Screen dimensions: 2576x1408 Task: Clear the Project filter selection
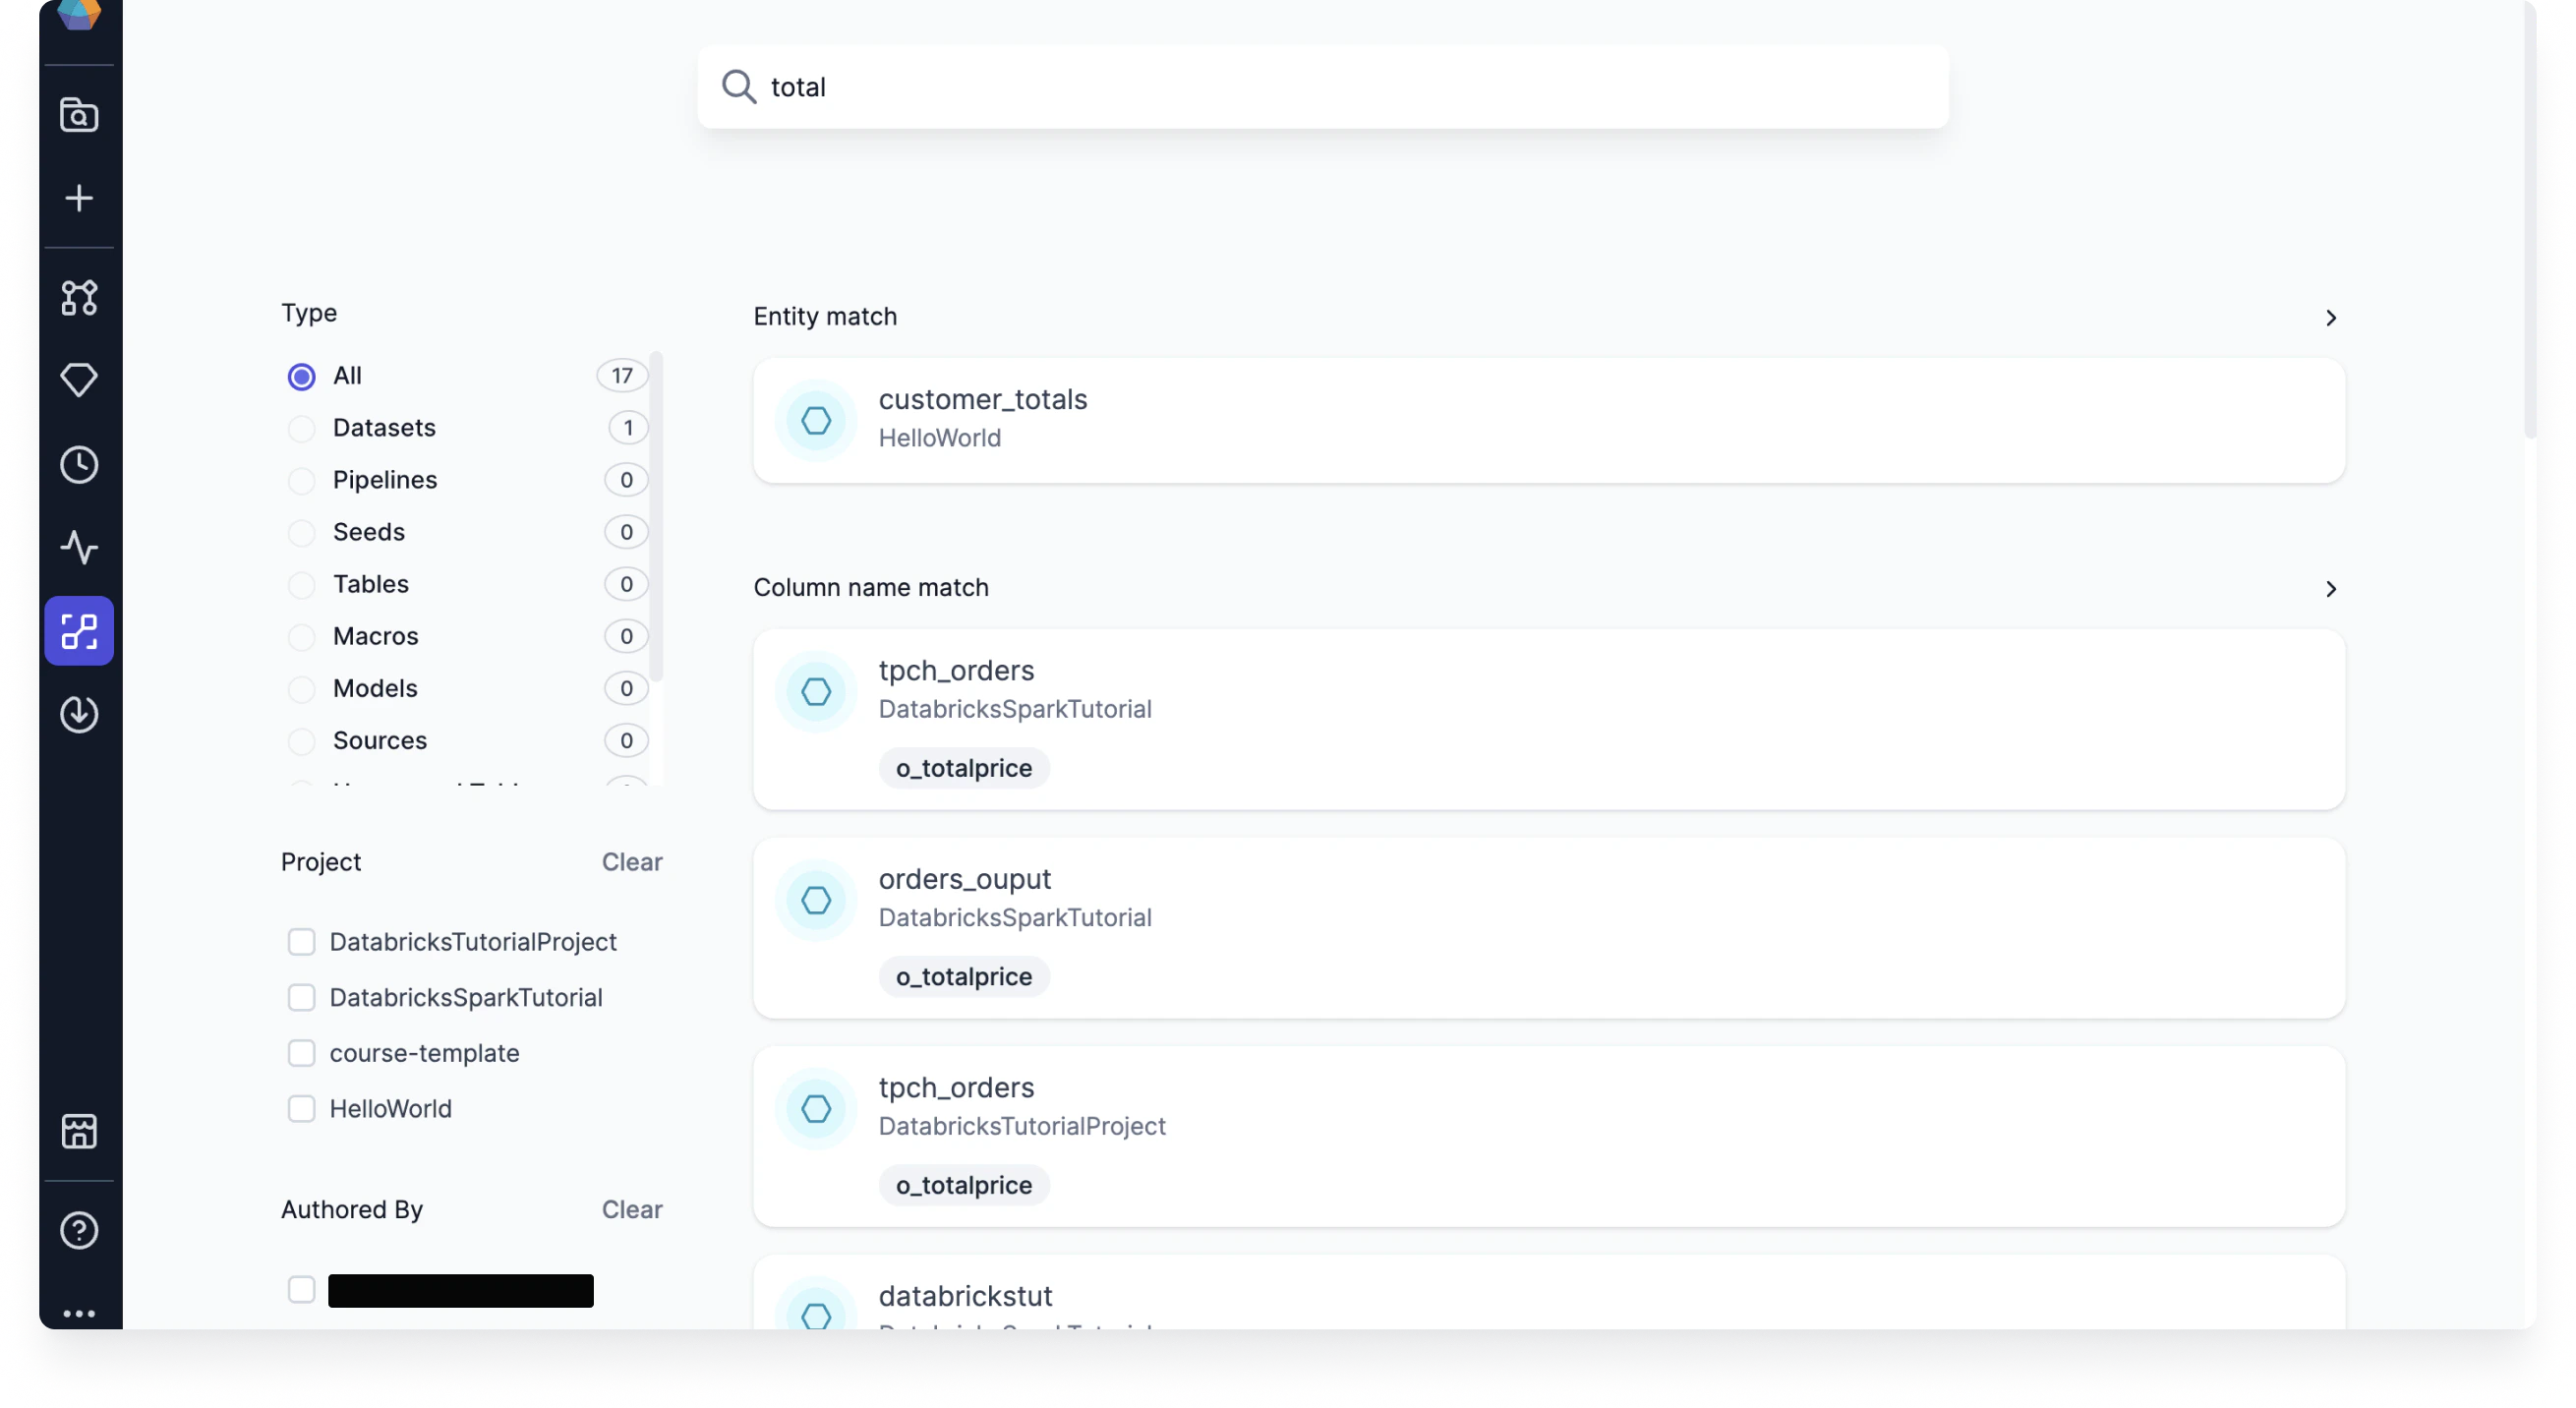(631, 861)
